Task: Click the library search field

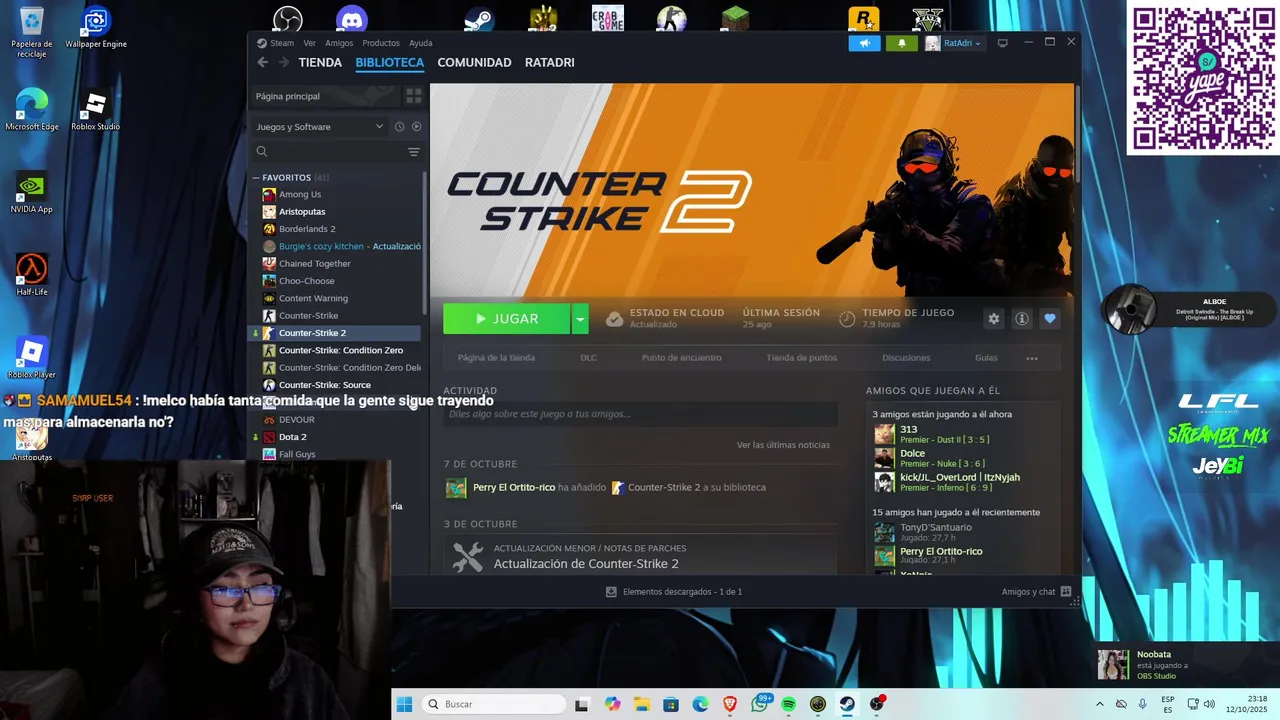Action: pyautogui.click(x=330, y=152)
